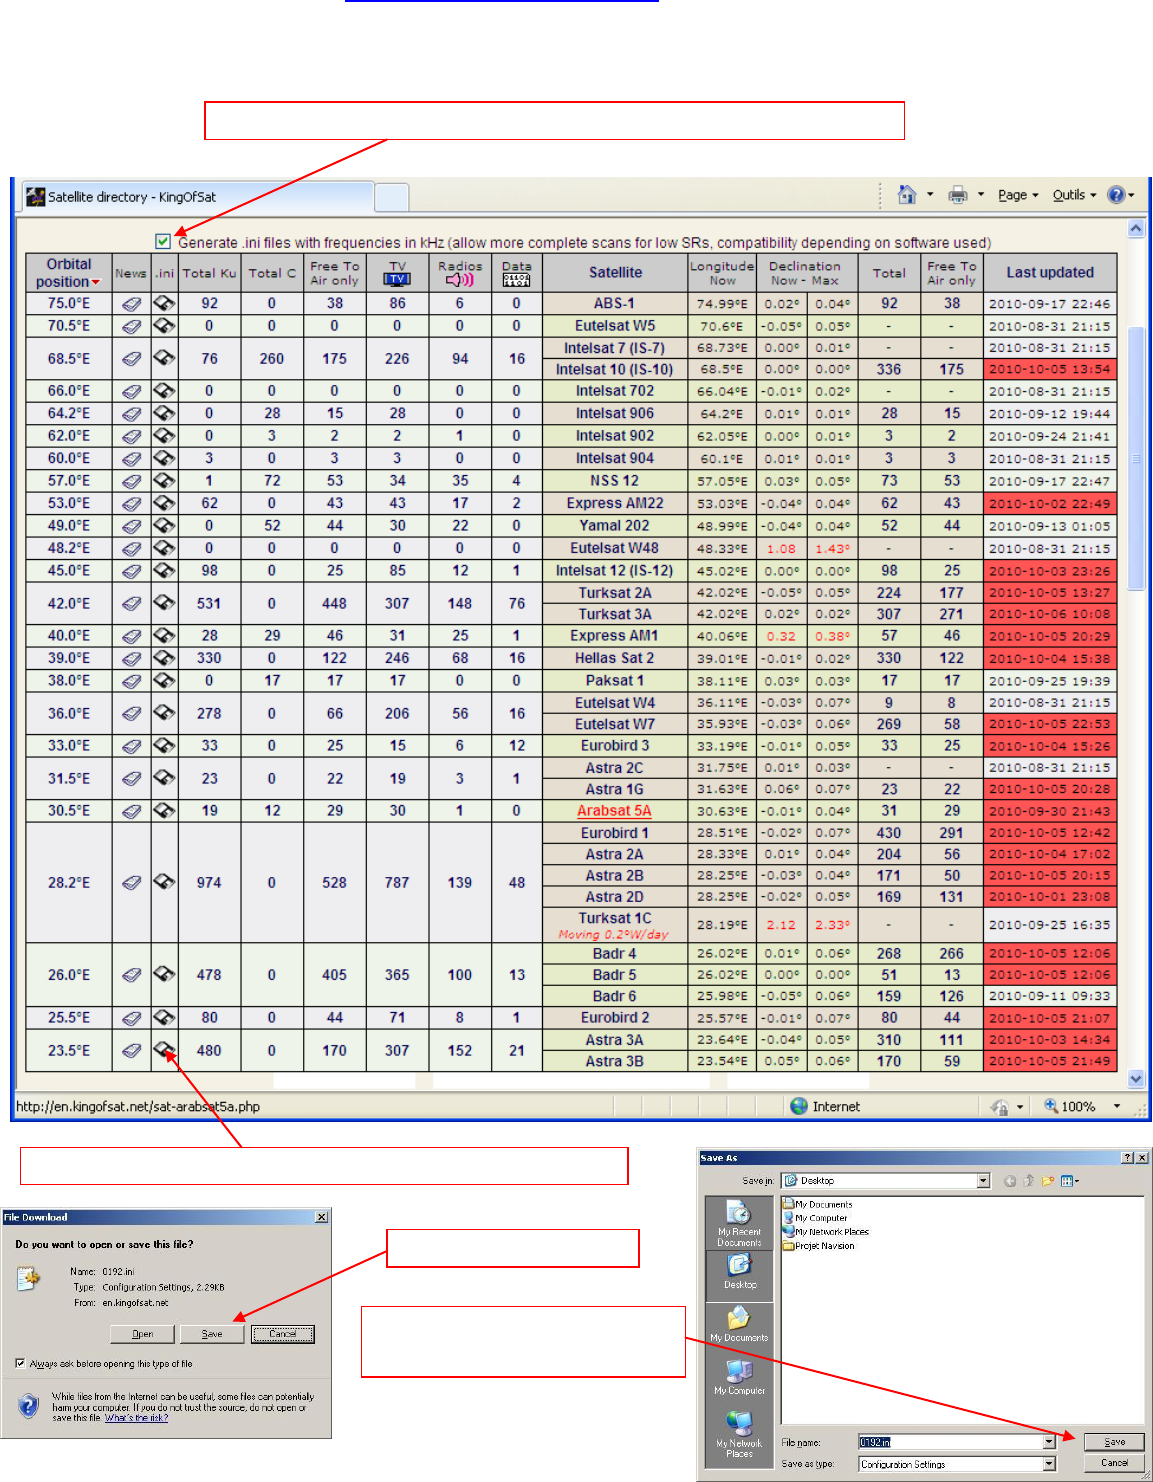Click the TV column header icon

(397, 279)
